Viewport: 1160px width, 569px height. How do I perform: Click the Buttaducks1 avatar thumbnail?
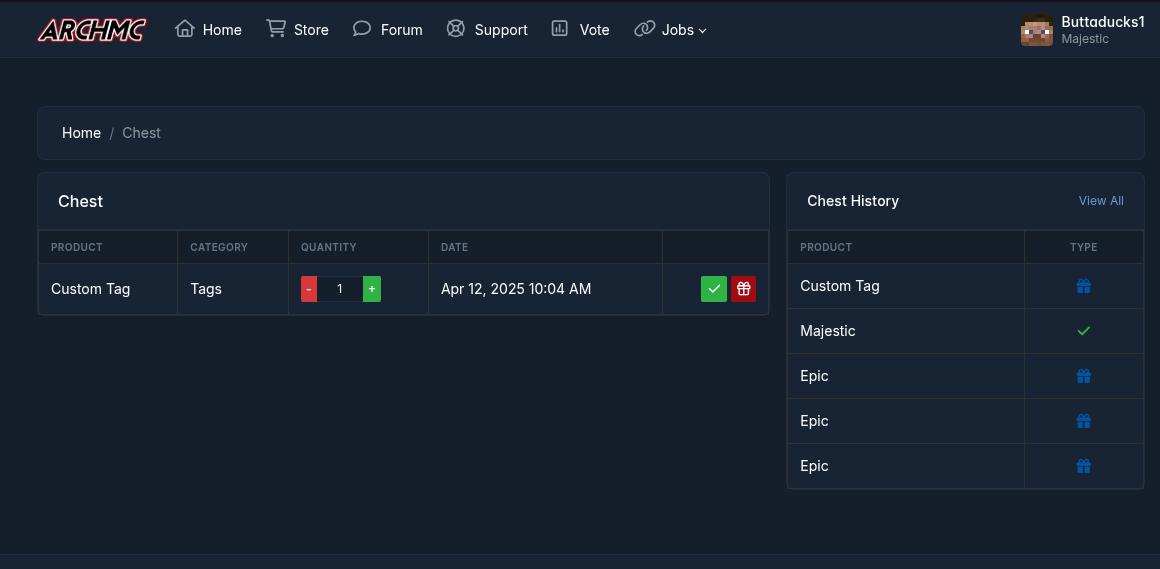pyautogui.click(x=1036, y=30)
